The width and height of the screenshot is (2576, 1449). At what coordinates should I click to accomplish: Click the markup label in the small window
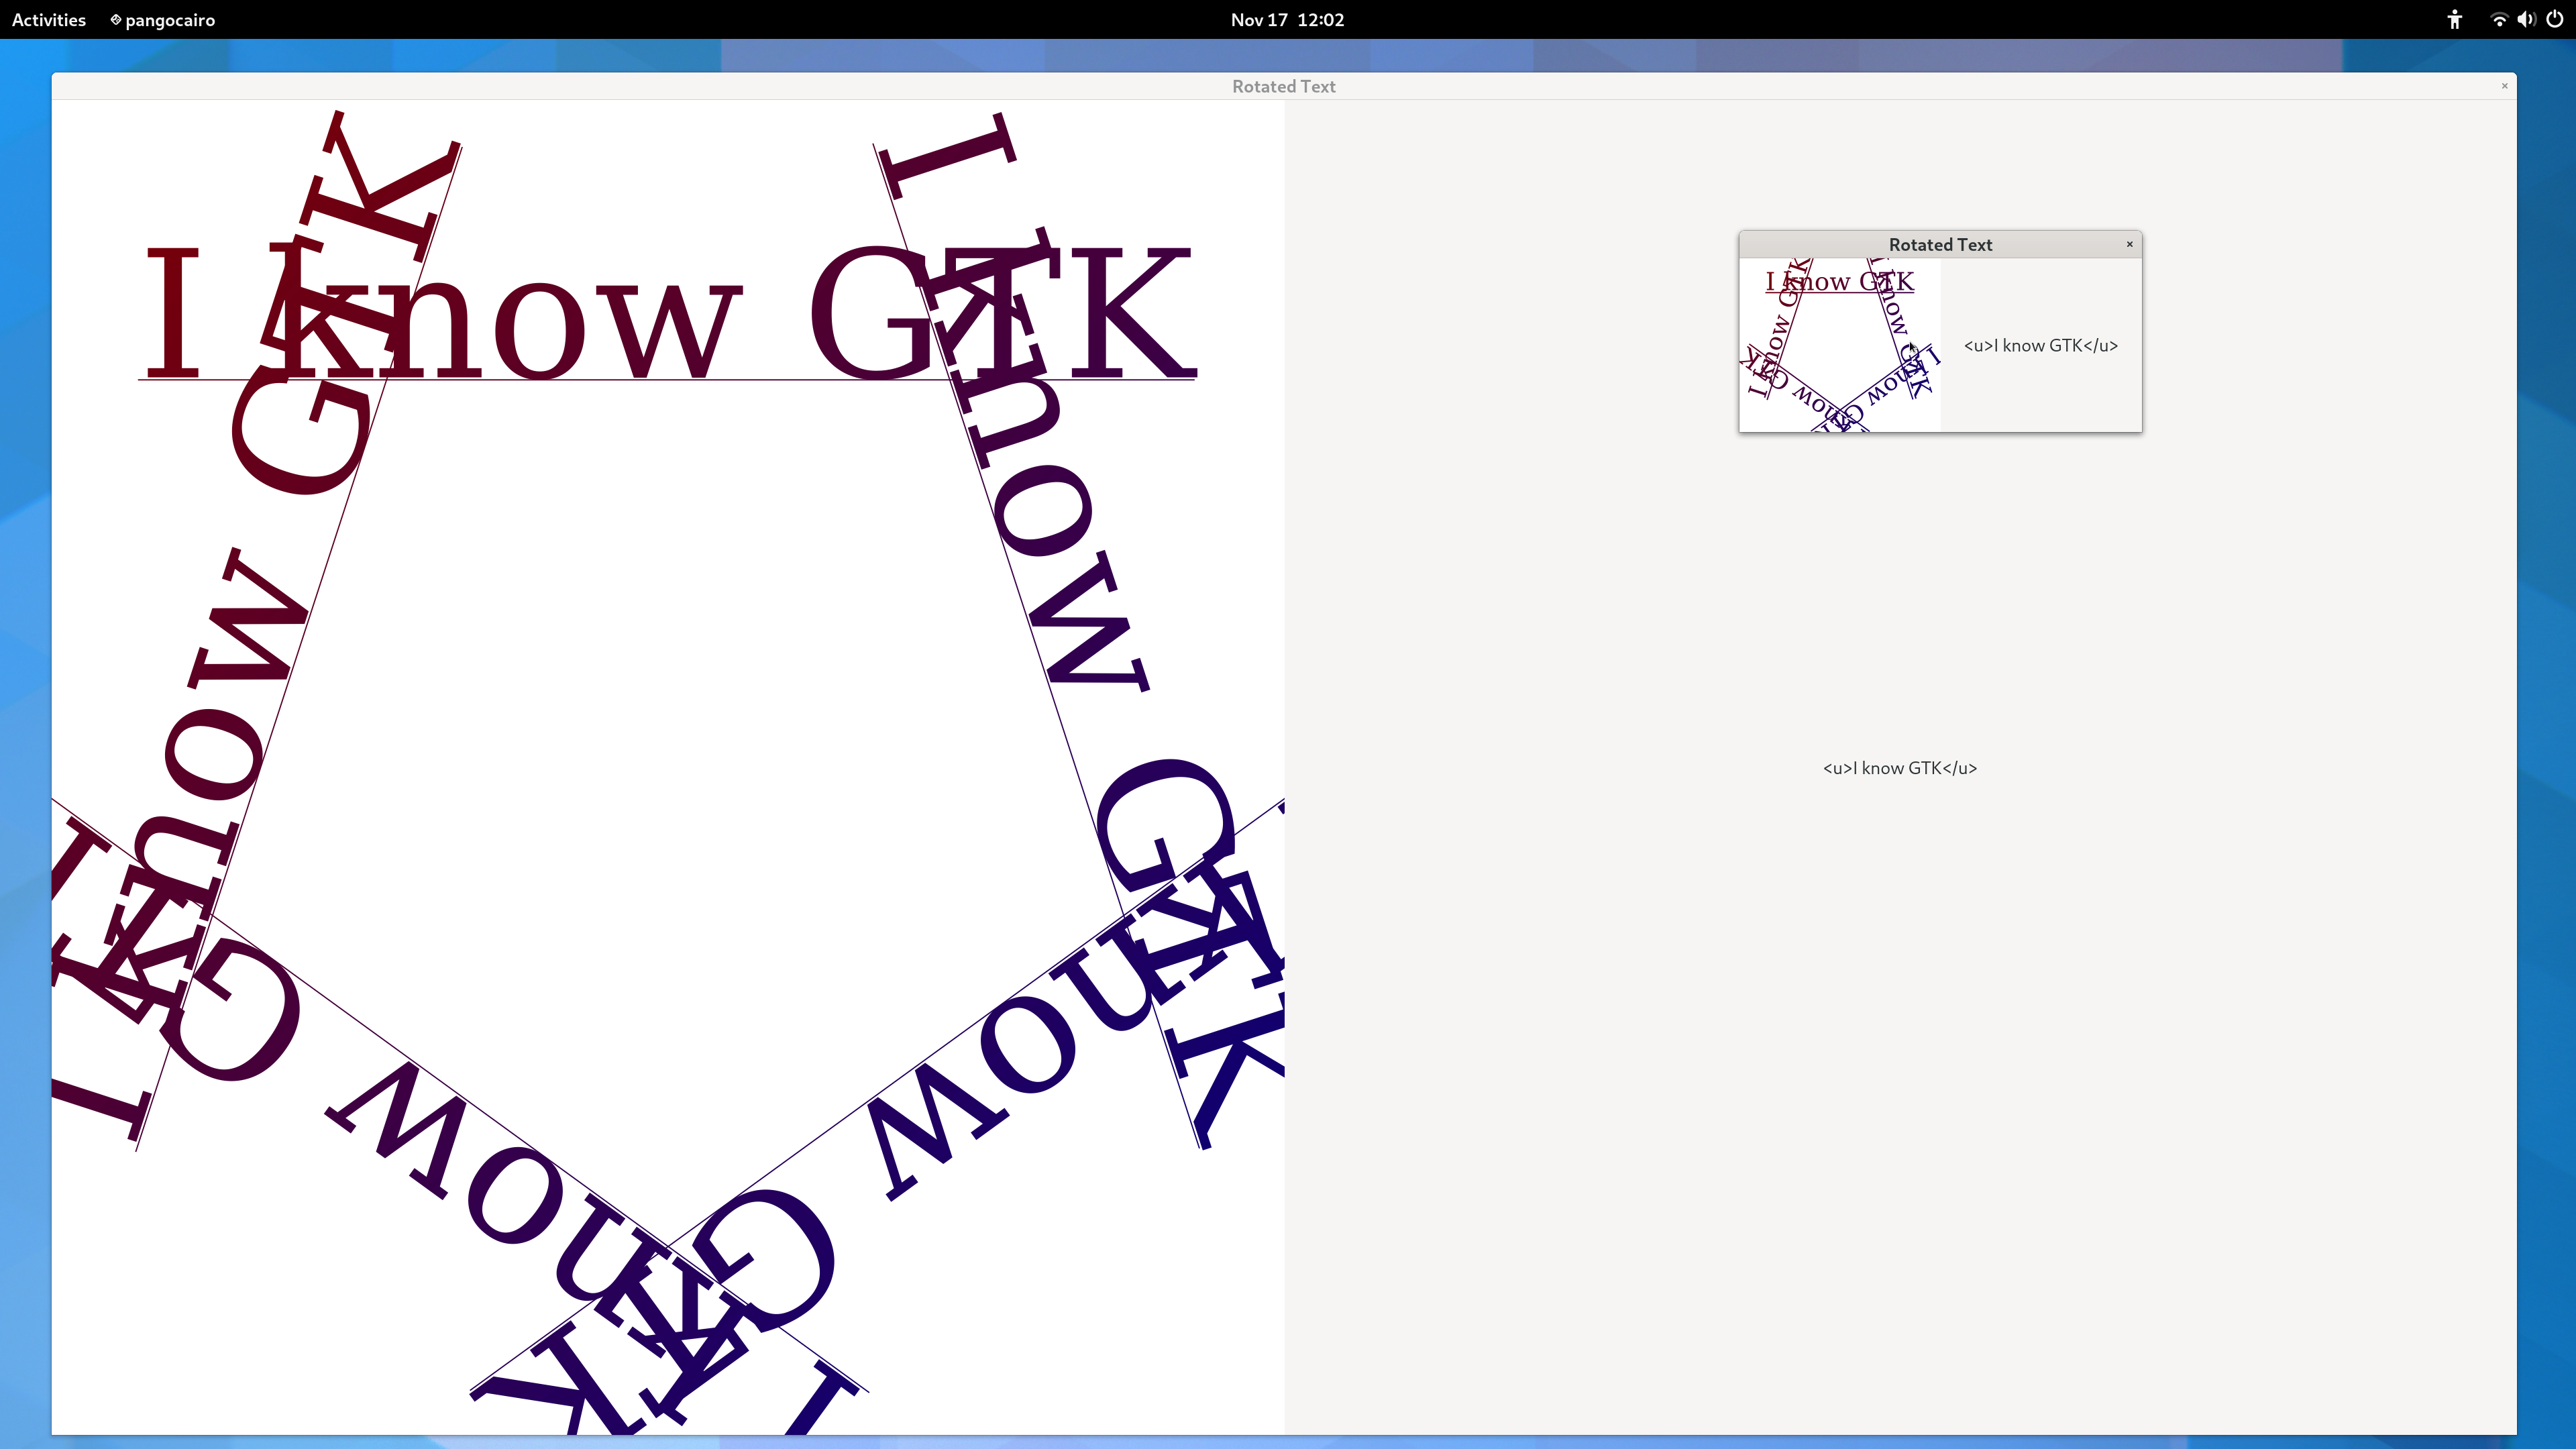tap(2040, 346)
